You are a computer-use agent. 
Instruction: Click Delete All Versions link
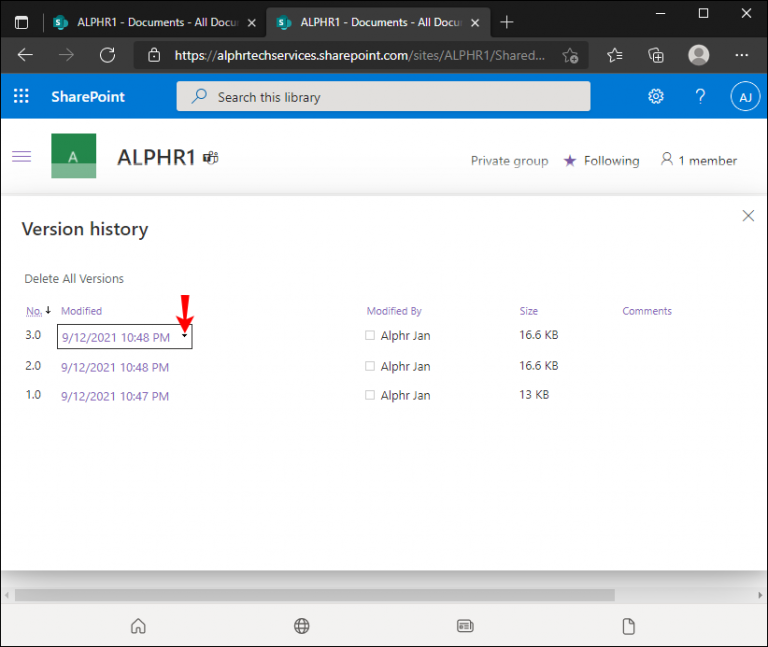74,279
